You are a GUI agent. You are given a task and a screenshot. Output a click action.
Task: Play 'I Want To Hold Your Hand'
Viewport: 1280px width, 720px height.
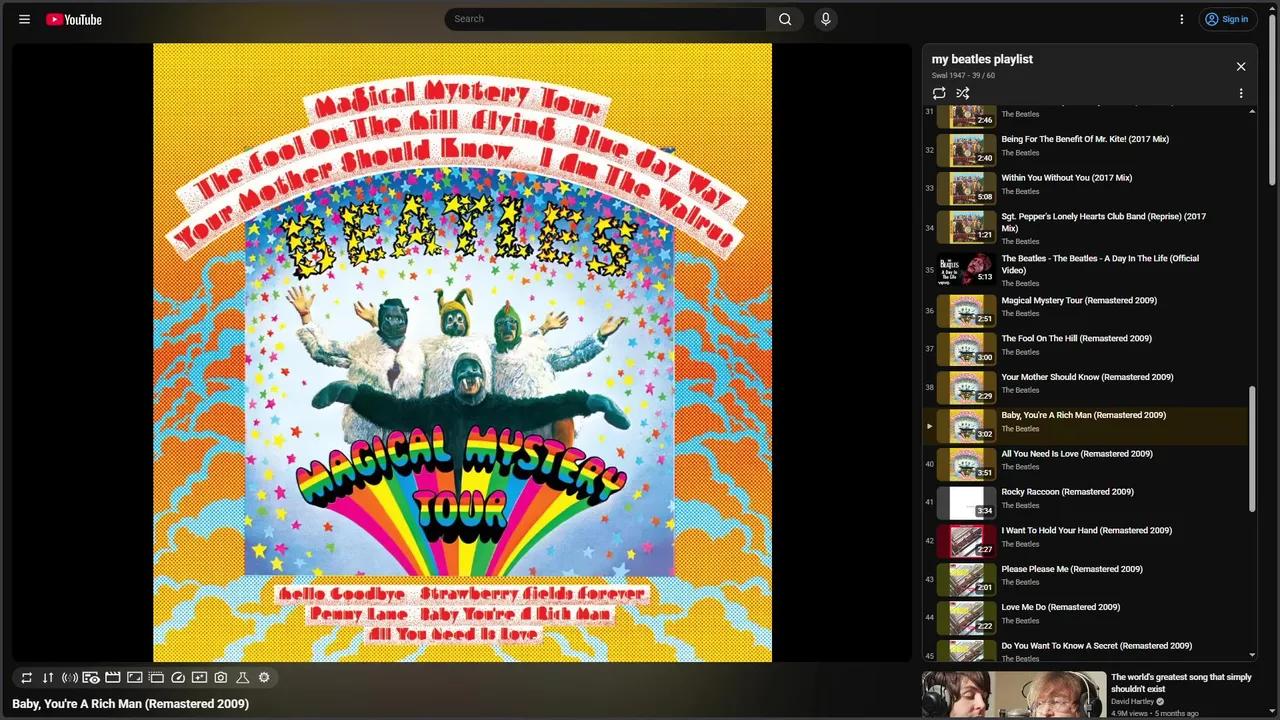(x=1087, y=531)
